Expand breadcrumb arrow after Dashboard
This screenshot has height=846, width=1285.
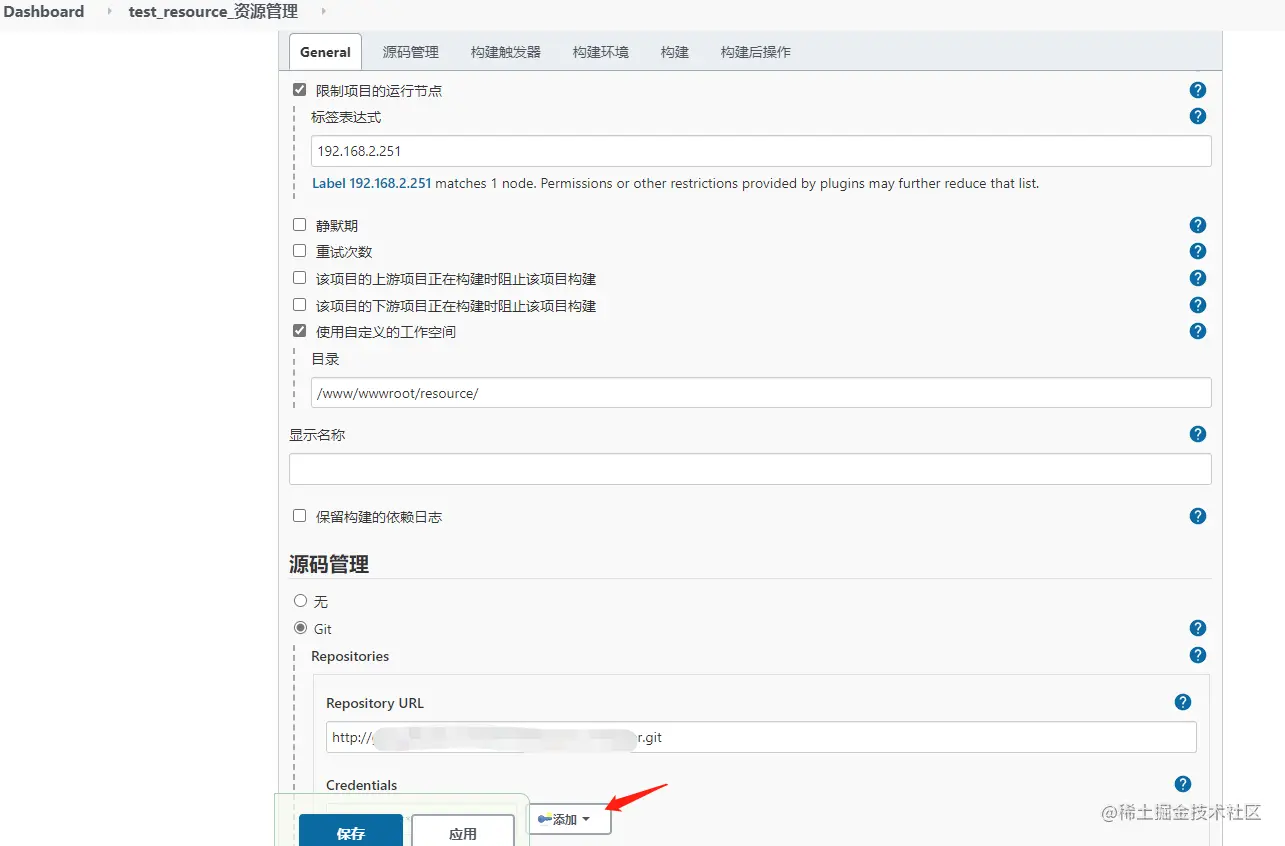pos(109,11)
